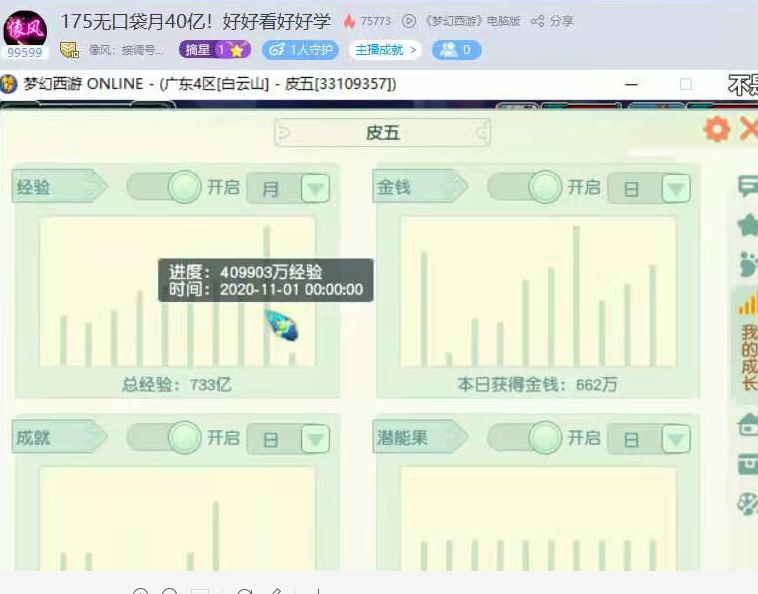Image resolution: width=758 pixels, height=594 pixels.
Task: Toggle the 经验 tracking switch
Action: coord(164,187)
